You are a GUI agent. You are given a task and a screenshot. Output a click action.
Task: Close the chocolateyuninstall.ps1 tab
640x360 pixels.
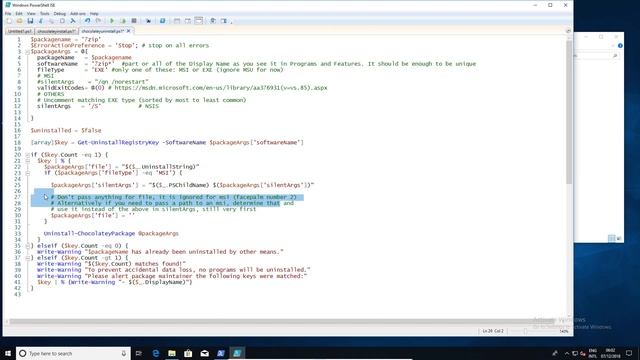129,31
